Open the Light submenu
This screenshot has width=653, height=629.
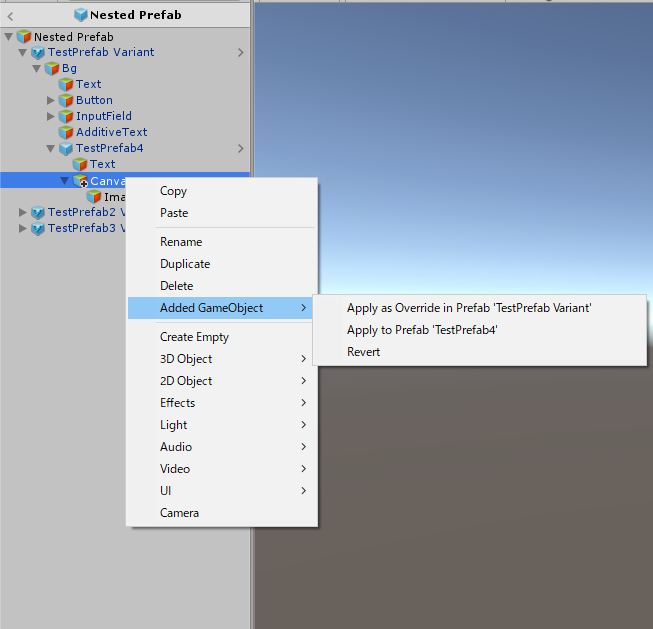[222, 425]
